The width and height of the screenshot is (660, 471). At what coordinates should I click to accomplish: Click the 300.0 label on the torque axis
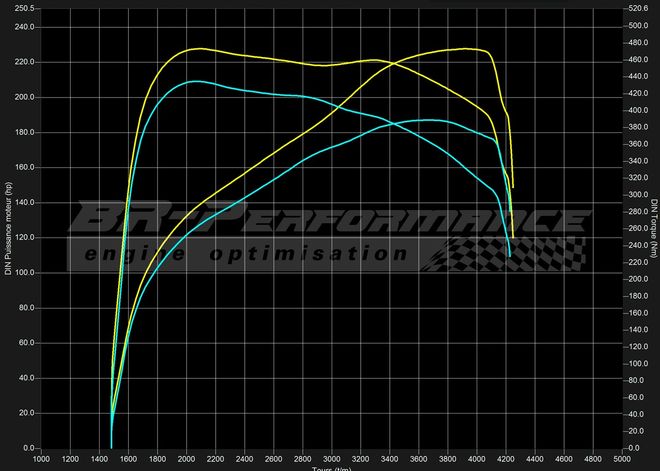(x=637, y=194)
